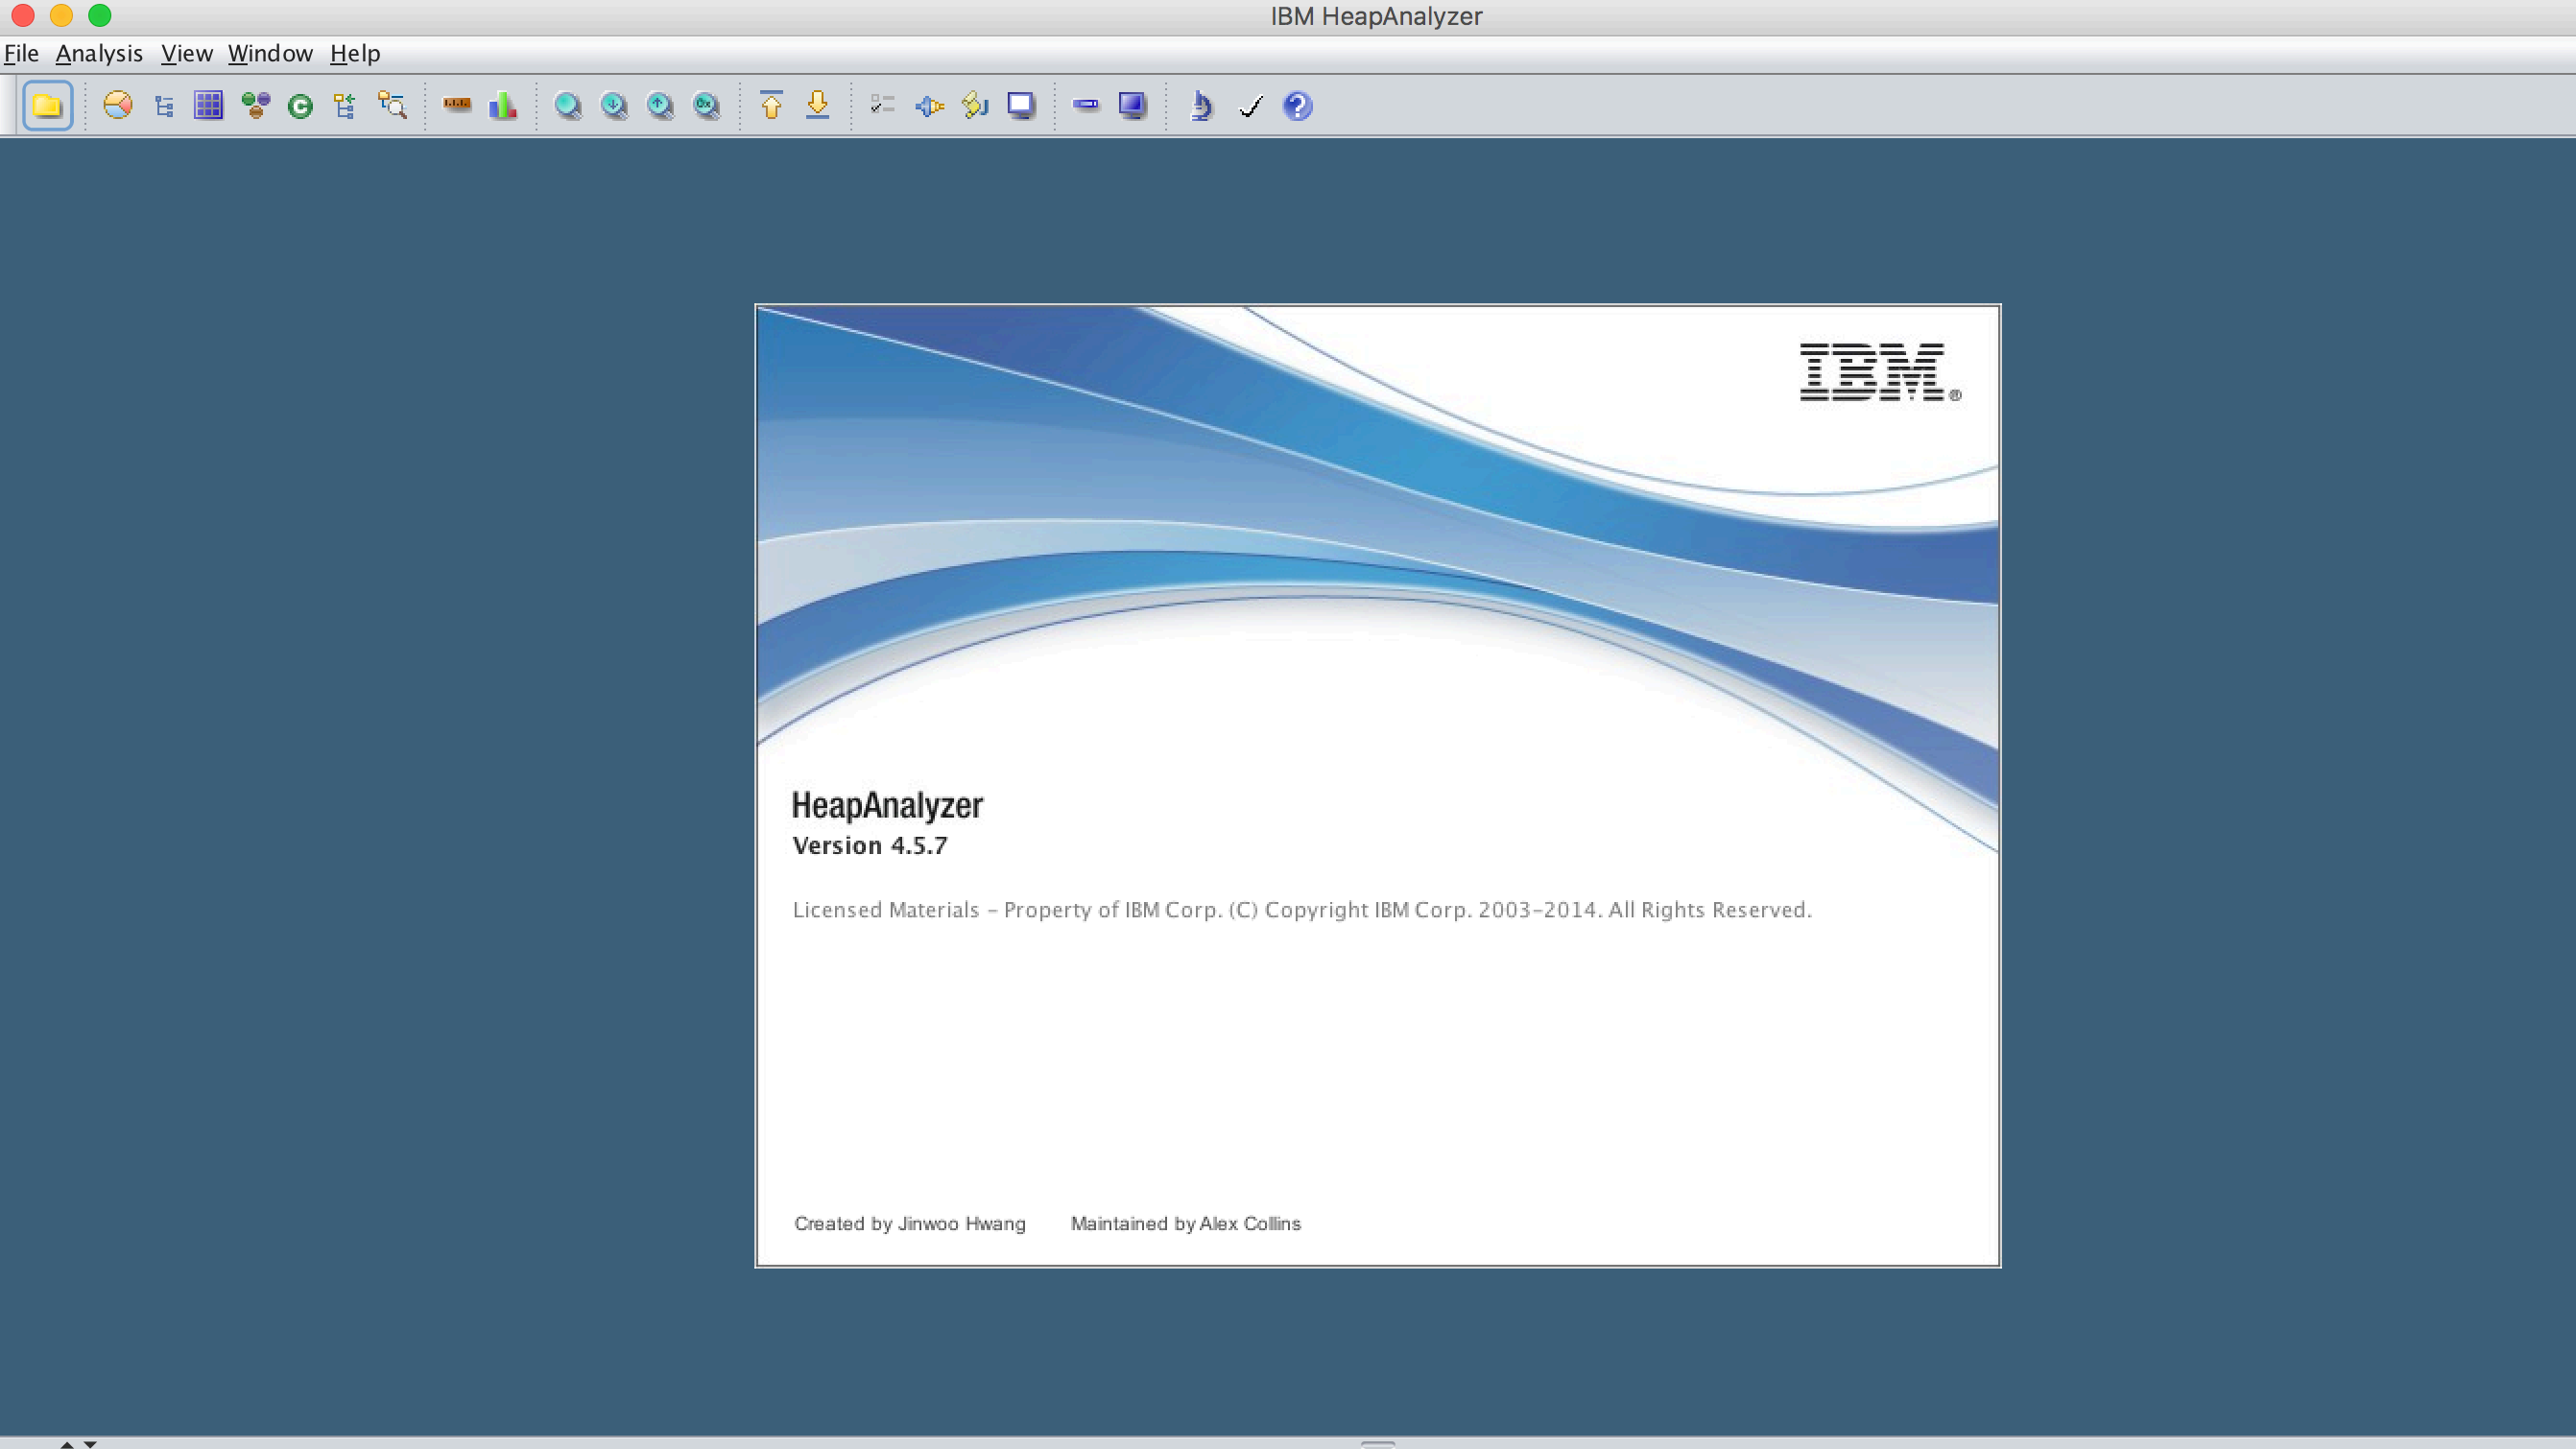The height and width of the screenshot is (1449, 2576).
Task: Open the File menu
Action: [x=21, y=53]
